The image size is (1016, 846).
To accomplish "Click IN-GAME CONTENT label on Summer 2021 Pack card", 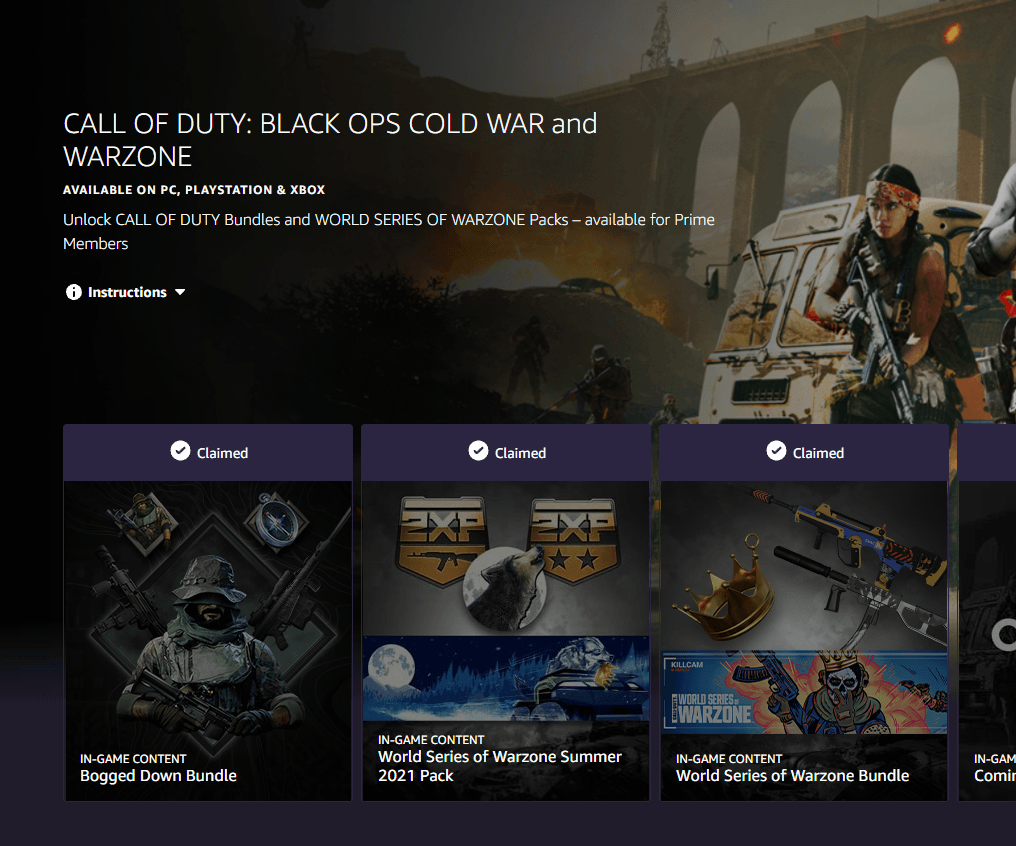I will (431, 740).
